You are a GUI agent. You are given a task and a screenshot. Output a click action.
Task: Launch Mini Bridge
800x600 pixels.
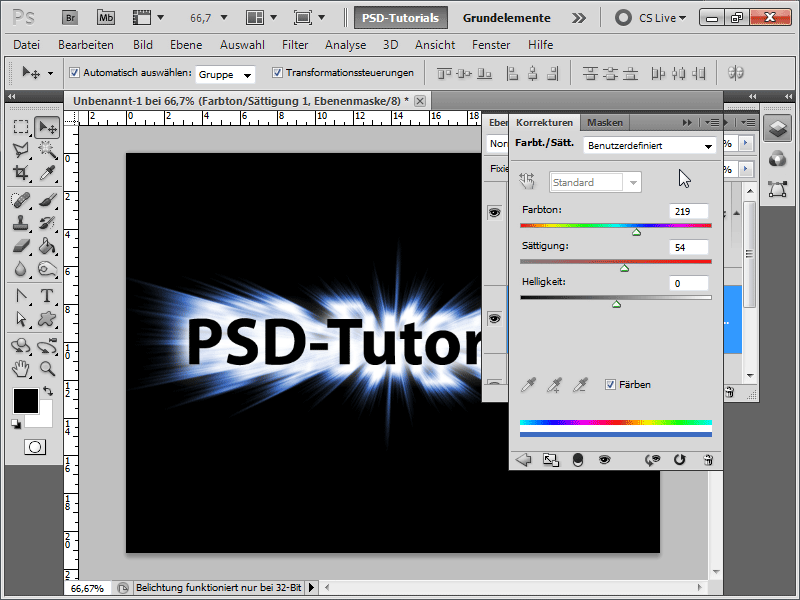[x=106, y=18]
